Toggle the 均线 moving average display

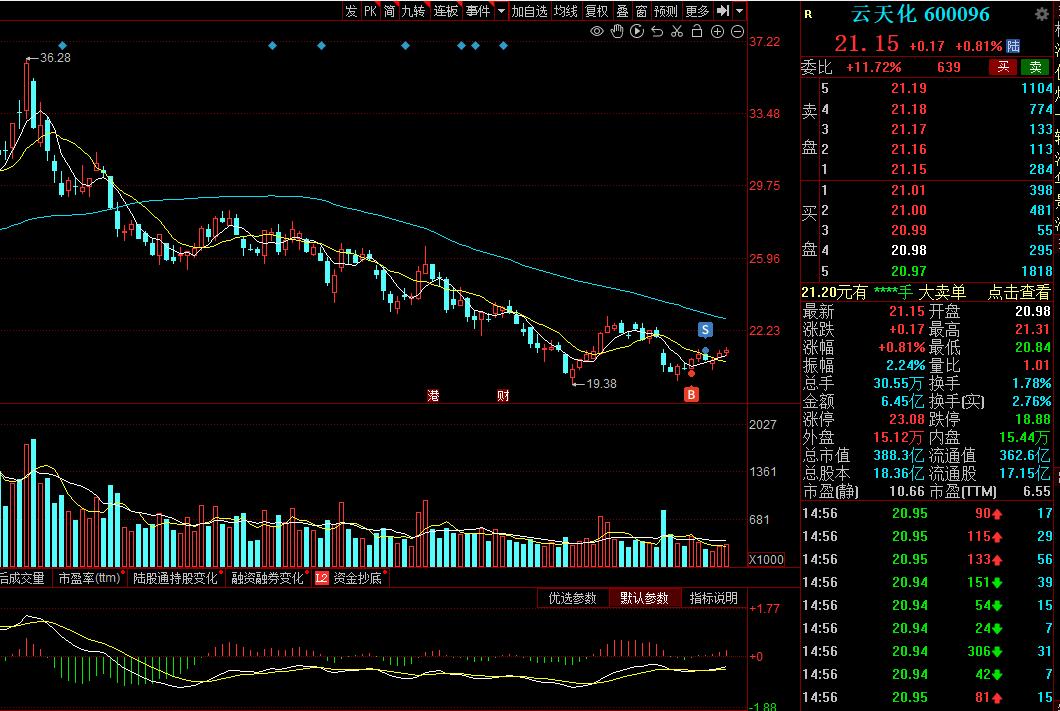point(566,11)
